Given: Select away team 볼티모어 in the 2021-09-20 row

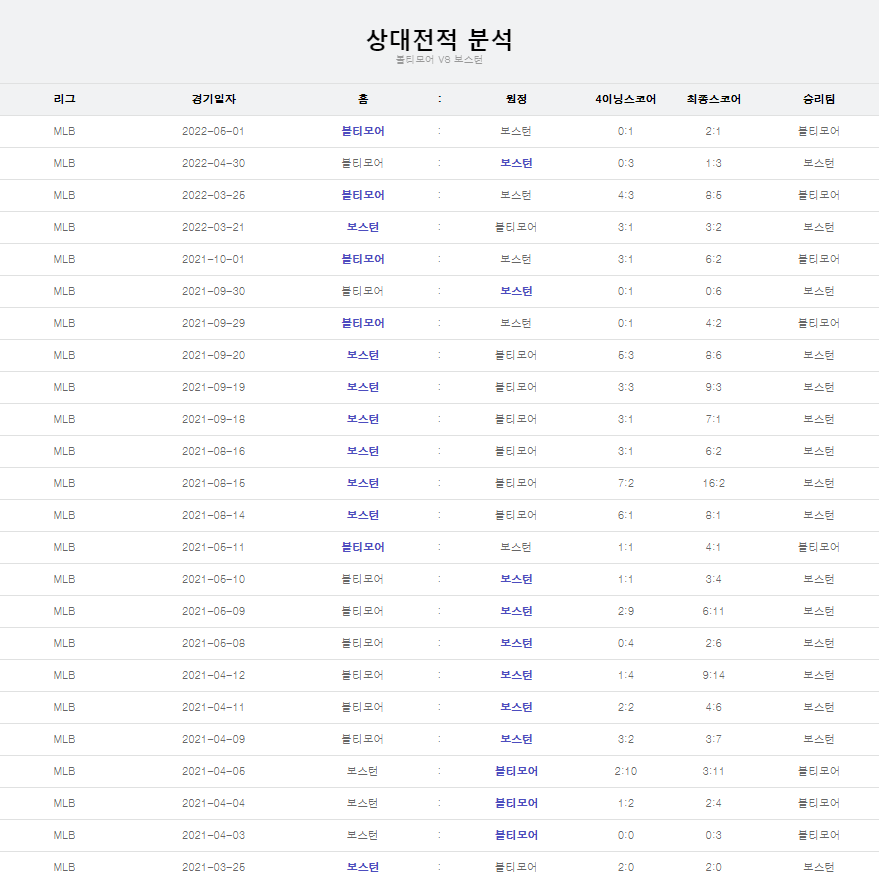Looking at the screenshot, I should (516, 356).
